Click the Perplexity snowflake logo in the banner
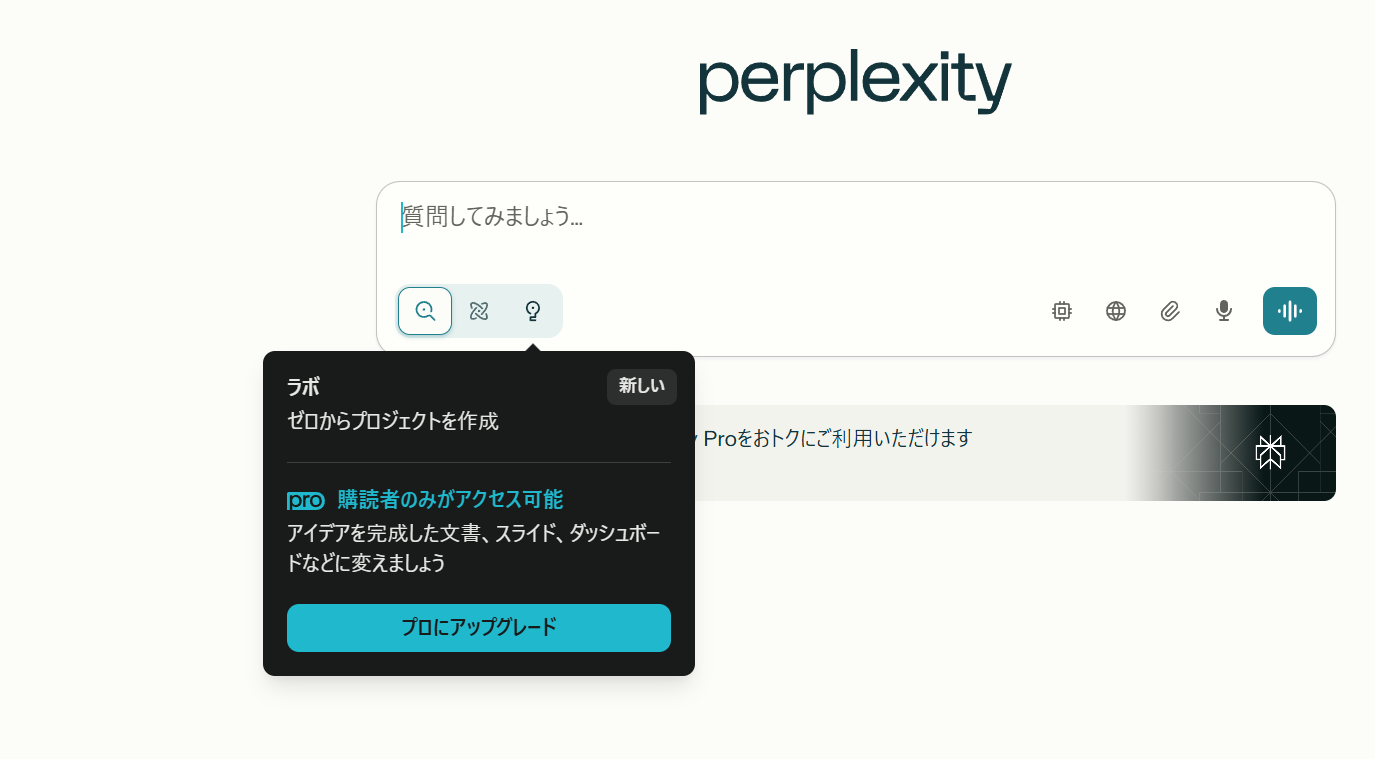Viewport: 1375px width, 759px height. [1270, 453]
